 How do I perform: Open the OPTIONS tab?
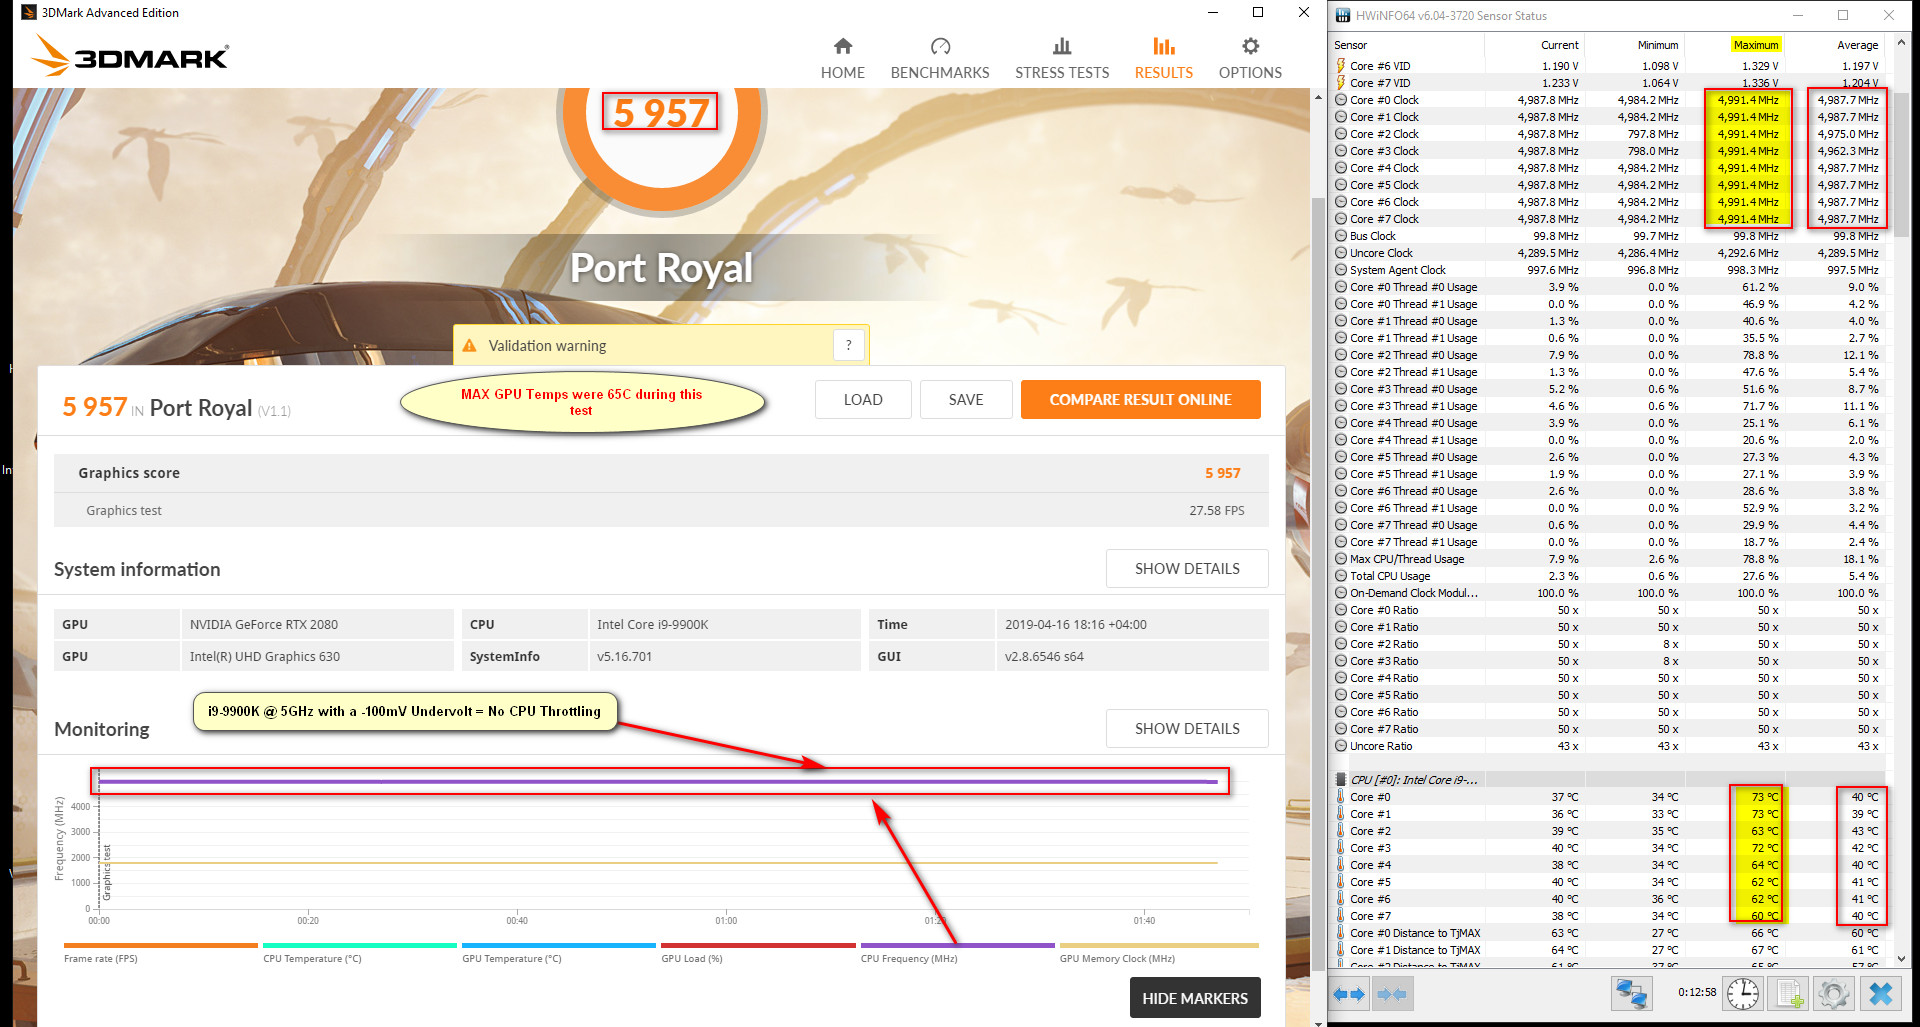[1250, 59]
